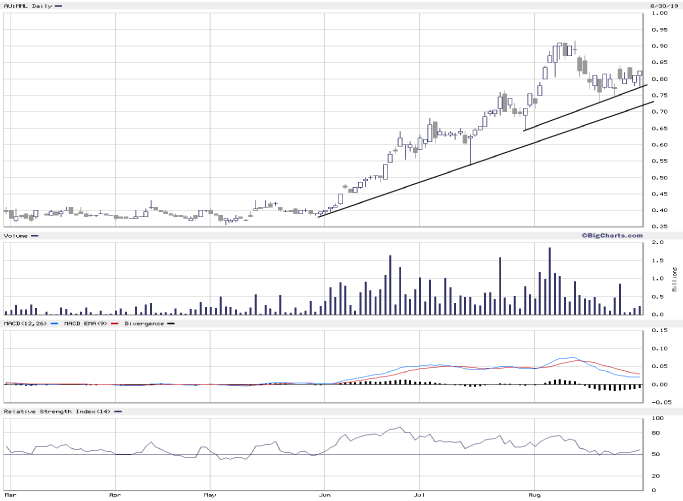
Task: Click the Jun label on time axis
Action: click(x=323, y=494)
